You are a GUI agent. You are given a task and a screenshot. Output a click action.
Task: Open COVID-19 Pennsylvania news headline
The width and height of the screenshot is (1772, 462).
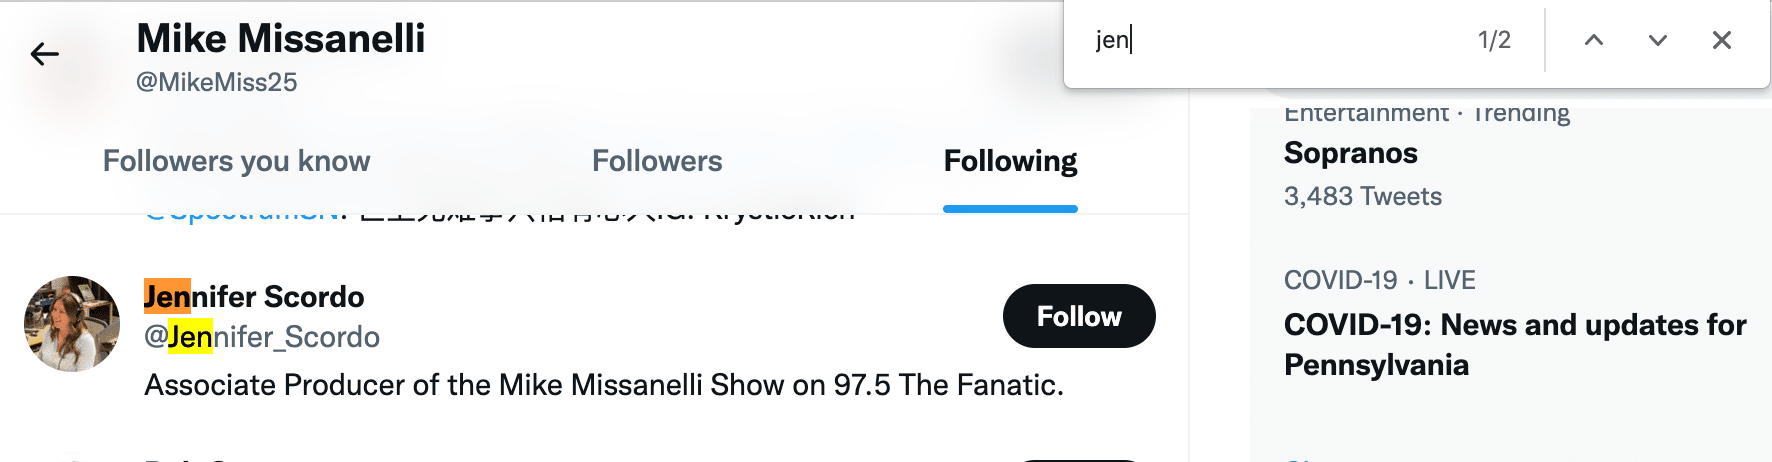point(1515,345)
